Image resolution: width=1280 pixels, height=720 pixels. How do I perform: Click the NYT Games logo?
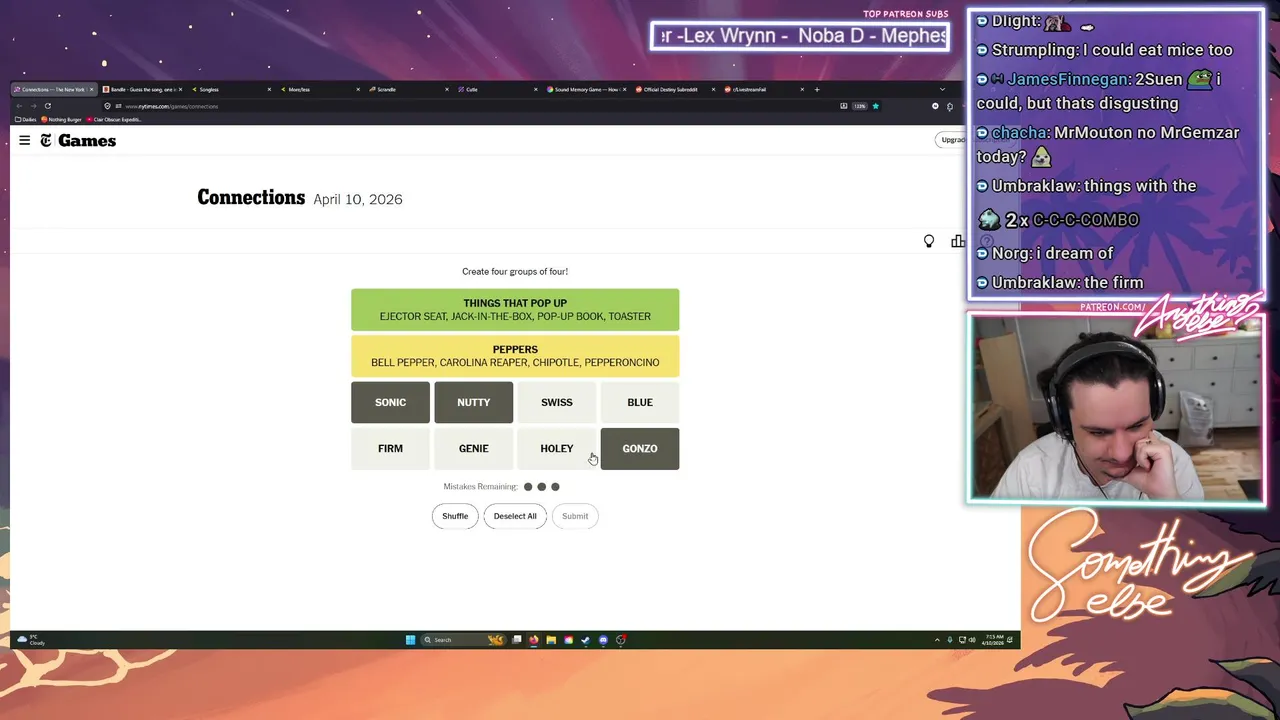click(78, 141)
